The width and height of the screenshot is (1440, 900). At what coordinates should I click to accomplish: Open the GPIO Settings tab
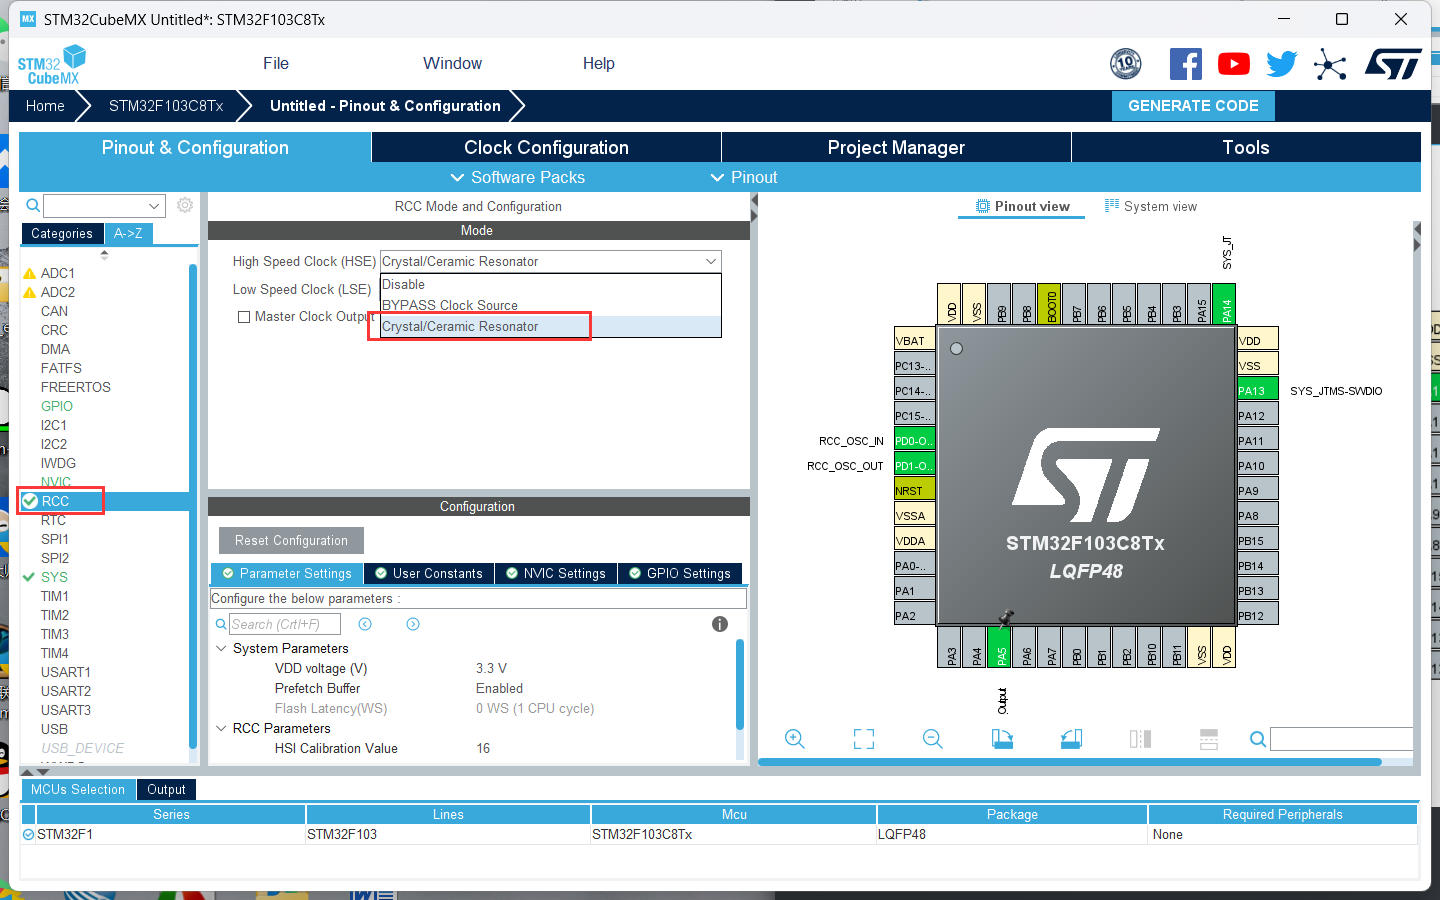(680, 573)
